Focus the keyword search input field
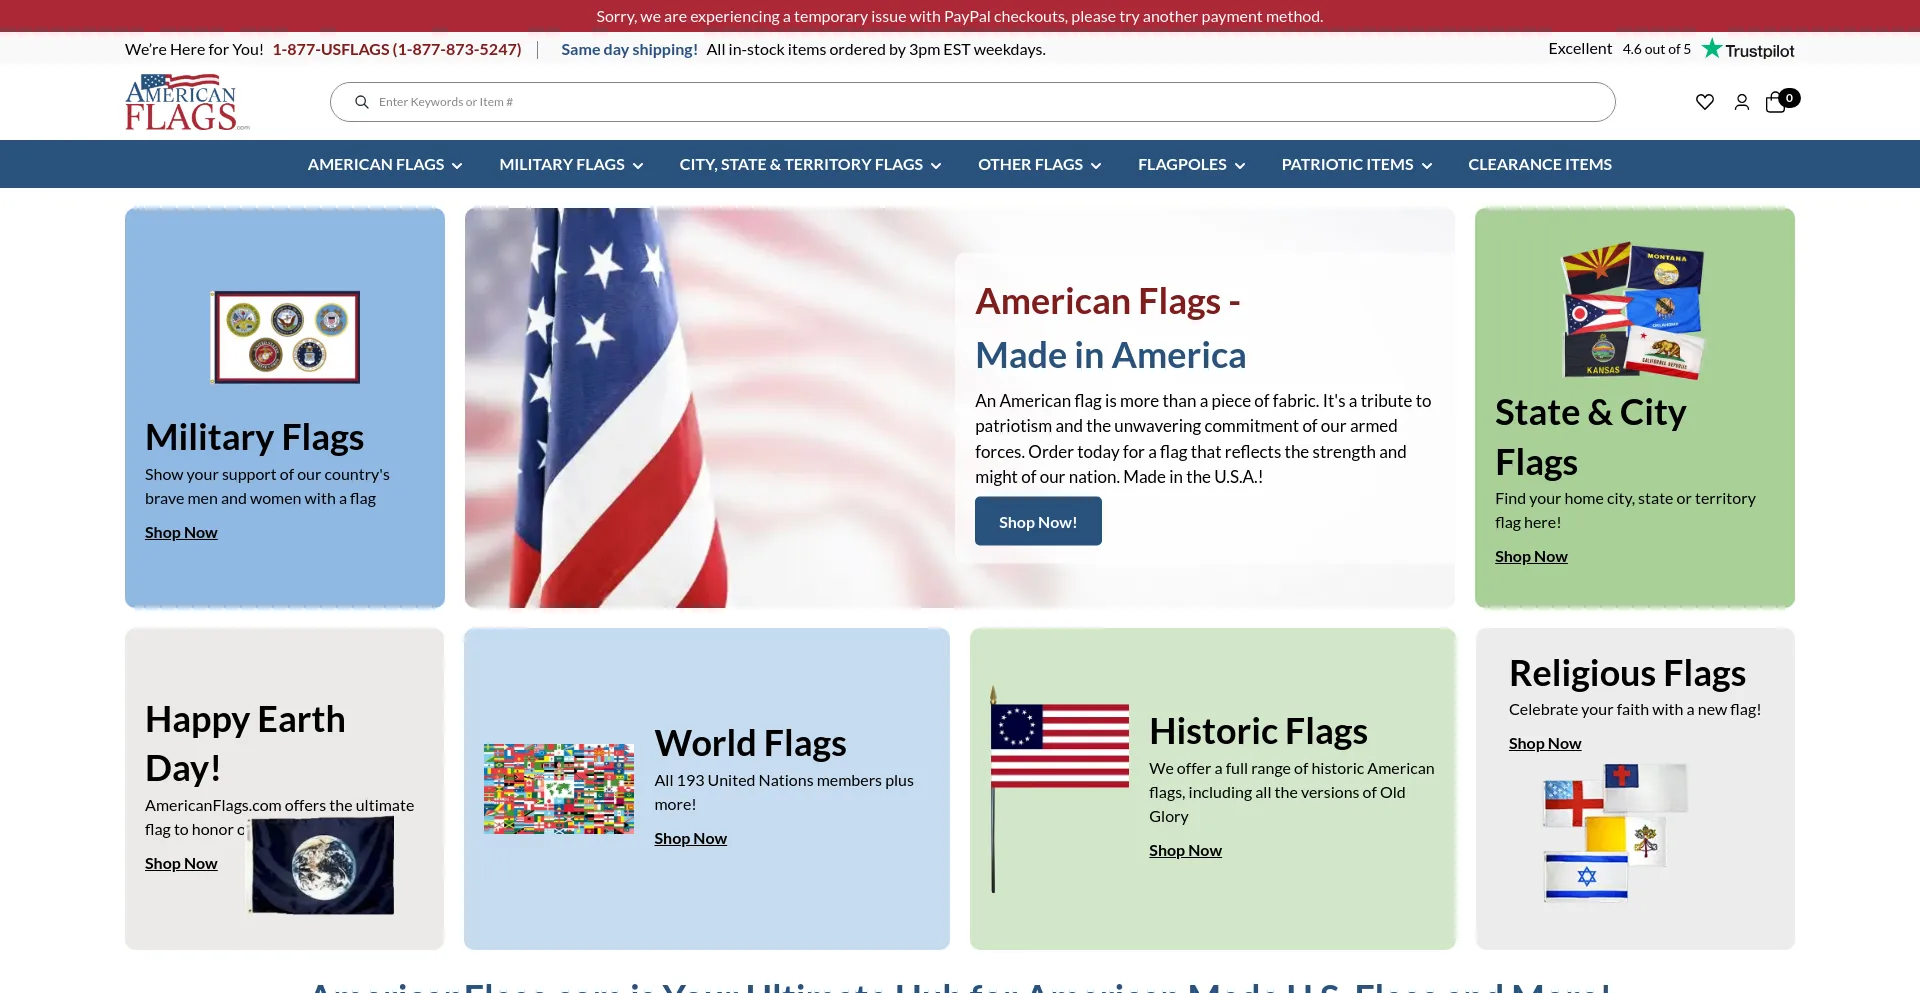The height and width of the screenshot is (993, 1920). pos(972,102)
